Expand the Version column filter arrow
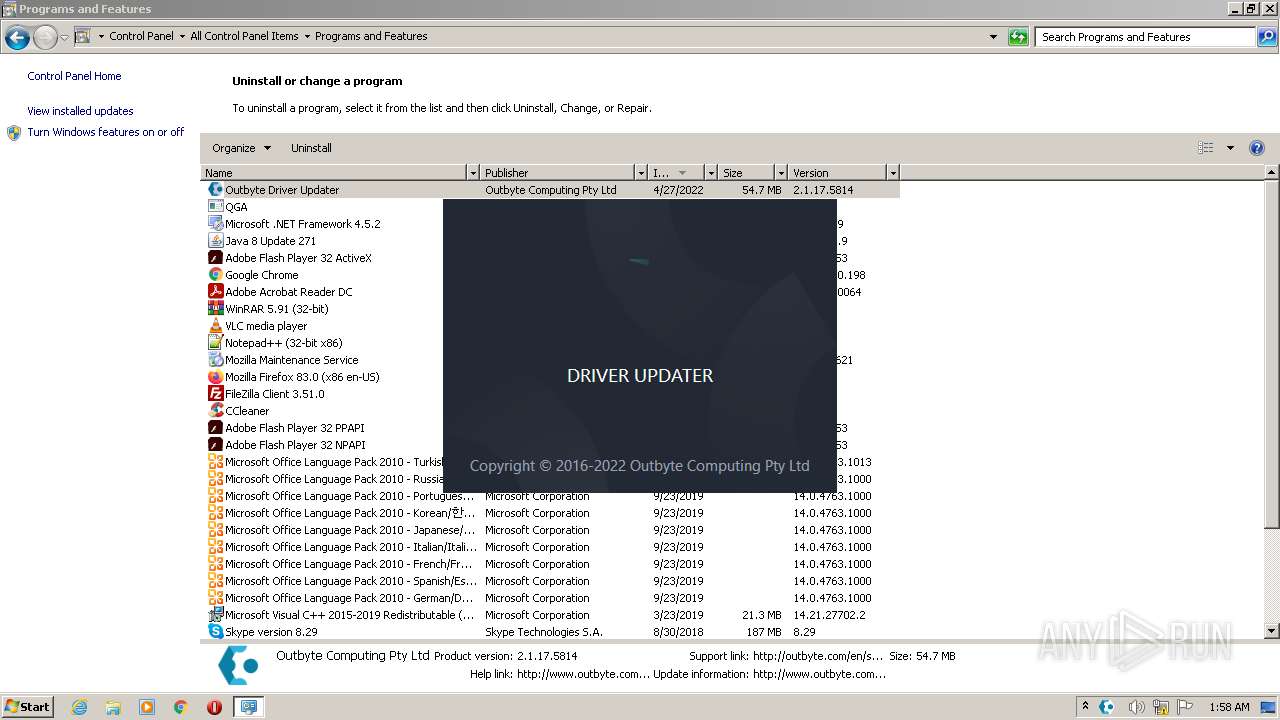Image resolution: width=1280 pixels, height=720 pixels. pos(893,173)
